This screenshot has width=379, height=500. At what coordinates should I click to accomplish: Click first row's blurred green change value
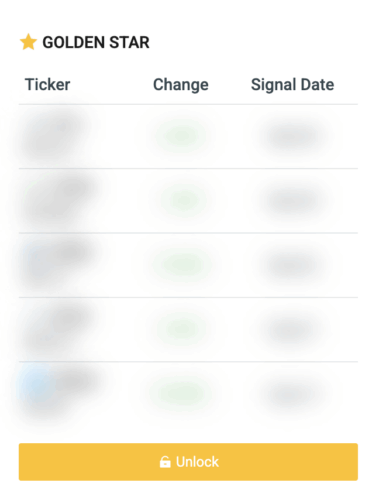coord(181,136)
